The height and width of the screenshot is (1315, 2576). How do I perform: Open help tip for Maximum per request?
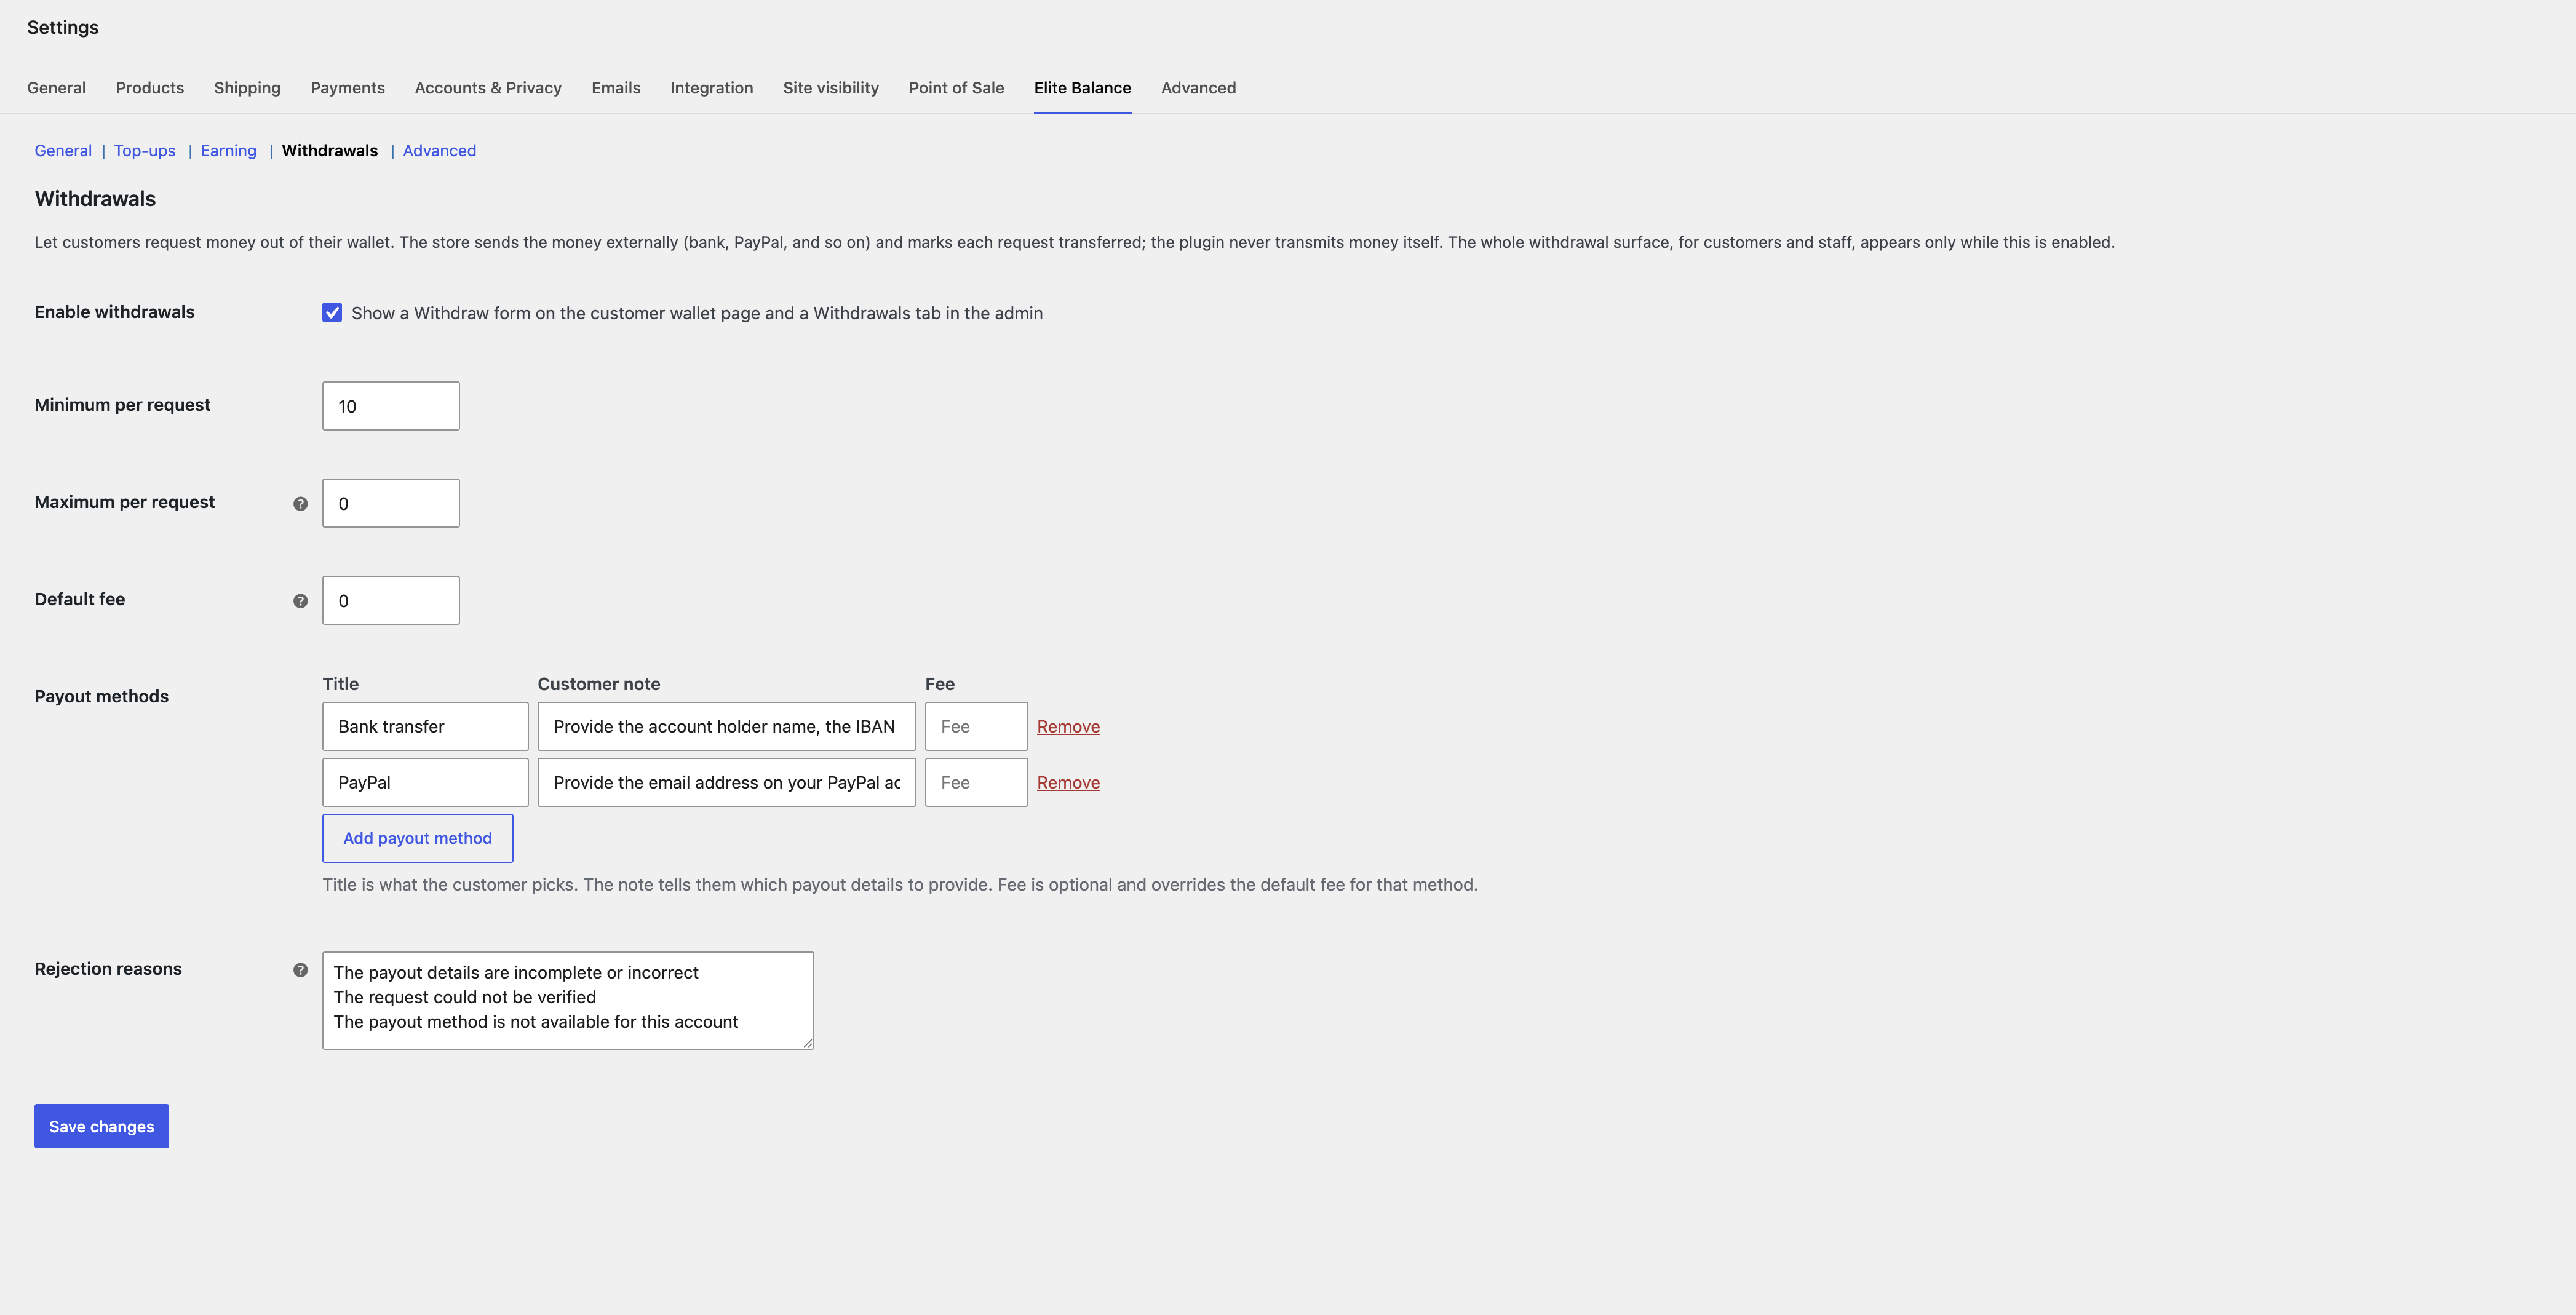300,504
